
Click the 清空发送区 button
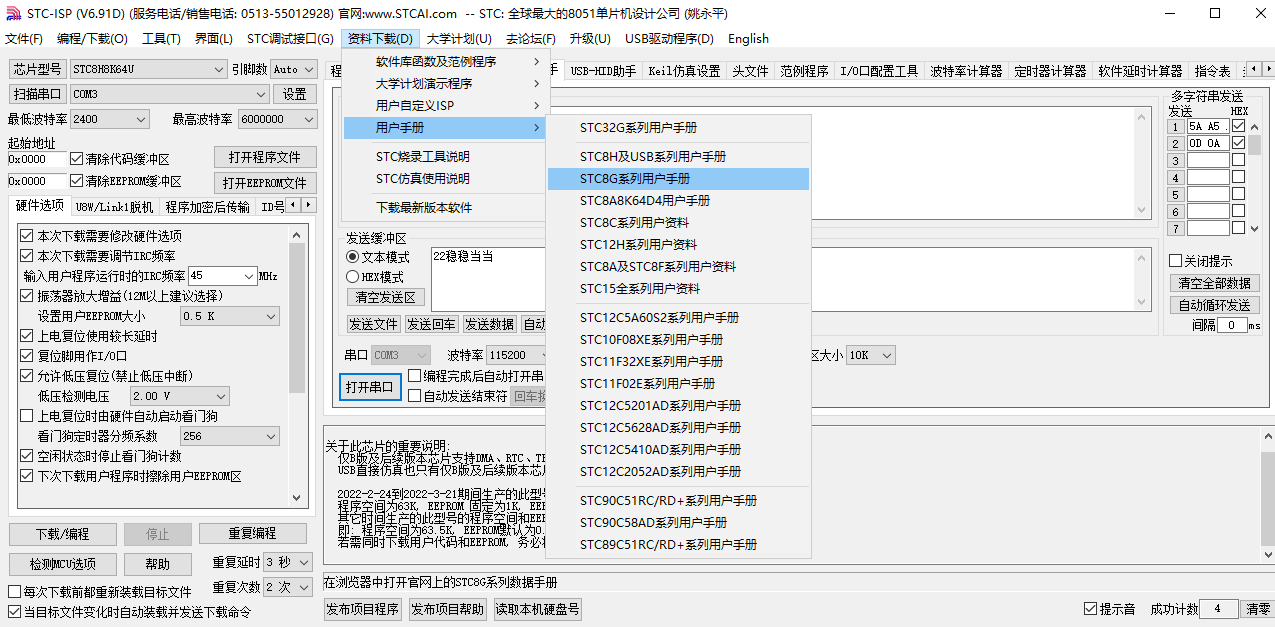coord(386,297)
